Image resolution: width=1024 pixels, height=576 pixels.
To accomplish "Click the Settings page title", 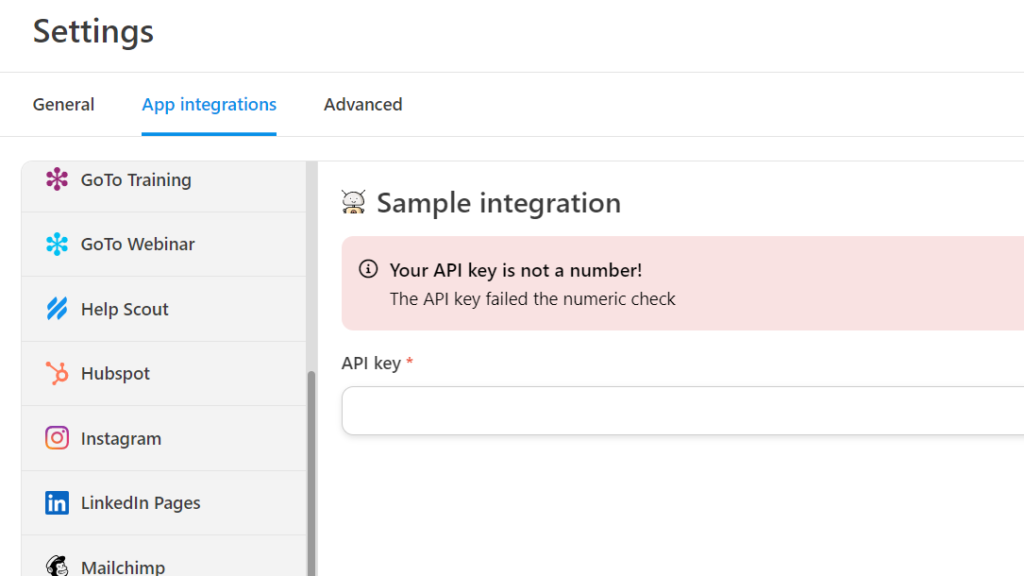I will click(x=93, y=31).
